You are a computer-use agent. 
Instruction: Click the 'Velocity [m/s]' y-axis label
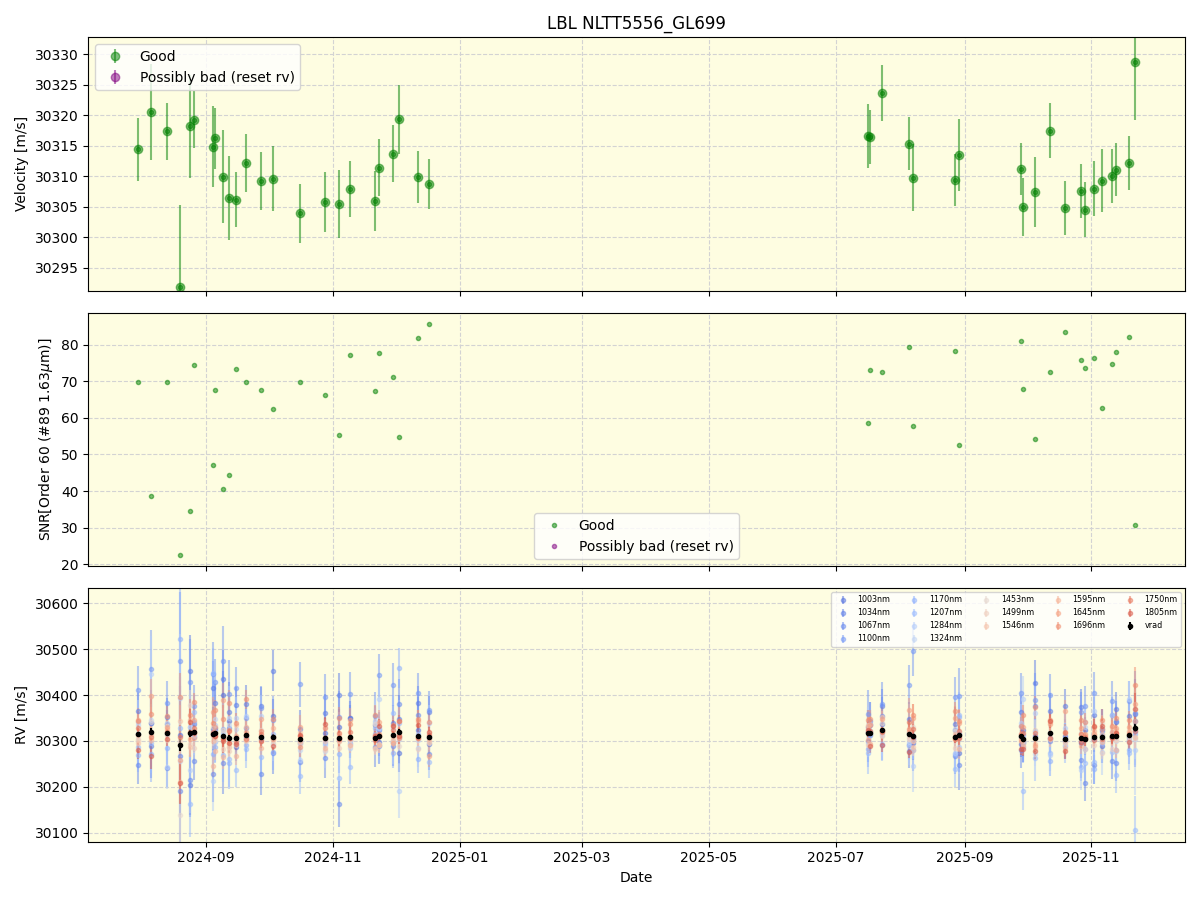coord(21,164)
